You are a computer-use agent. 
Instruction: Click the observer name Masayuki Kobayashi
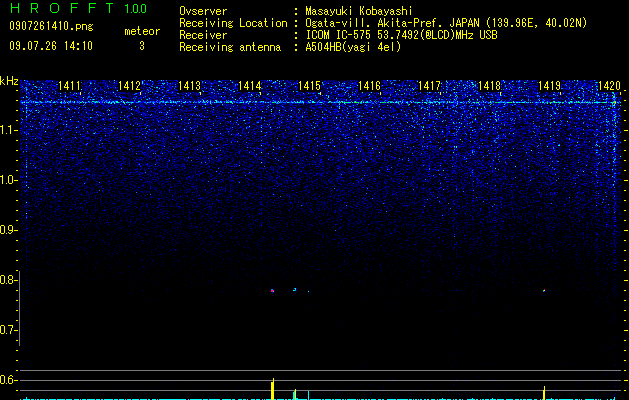pyautogui.click(x=359, y=11)
